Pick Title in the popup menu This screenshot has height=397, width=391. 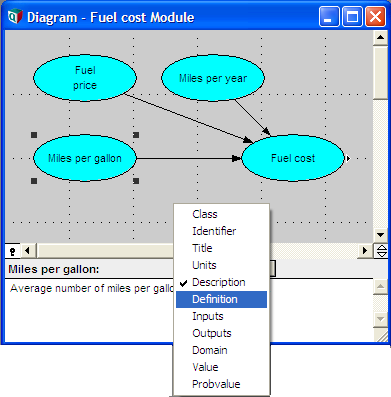click(221, 248)
